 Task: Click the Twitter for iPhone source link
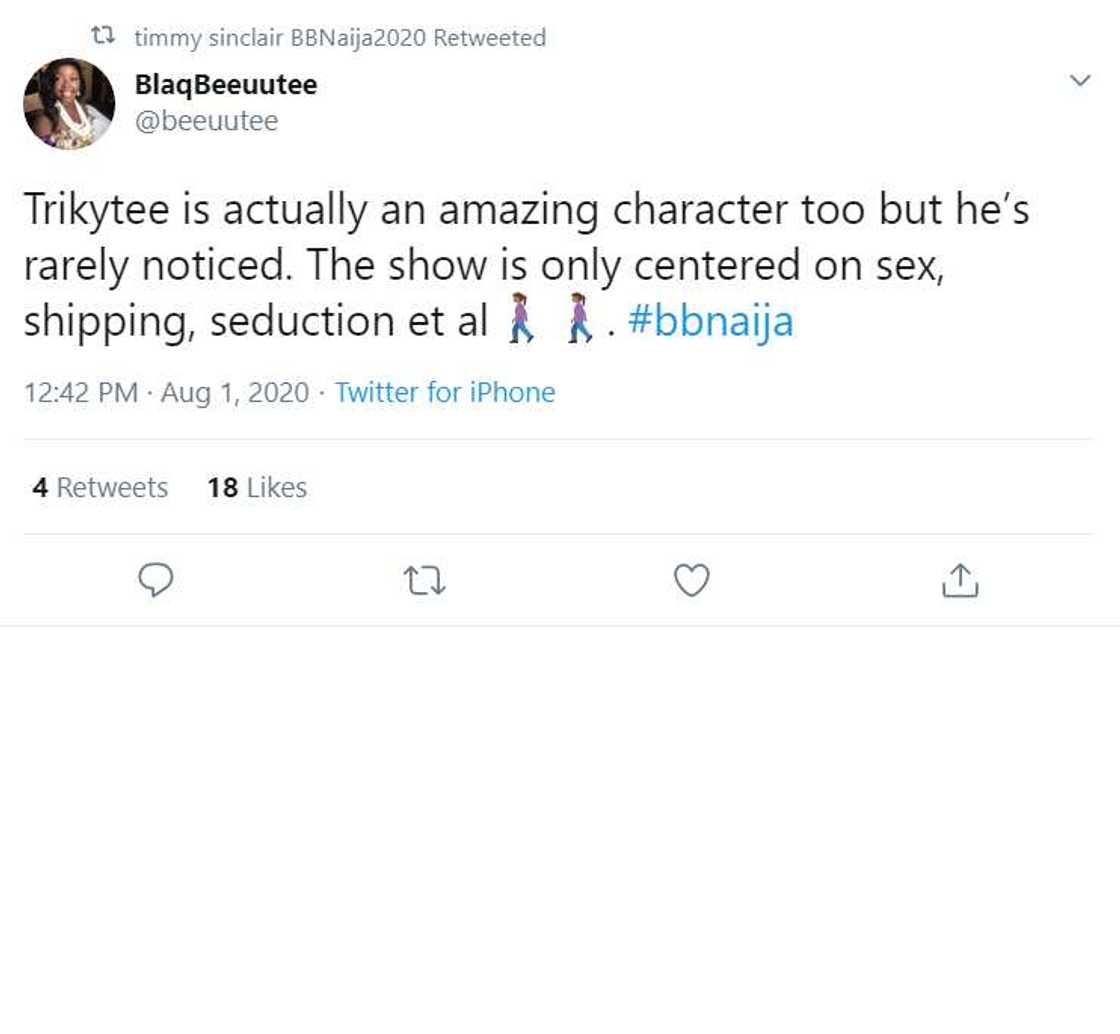pyautogui.click(x=444, y=392)
